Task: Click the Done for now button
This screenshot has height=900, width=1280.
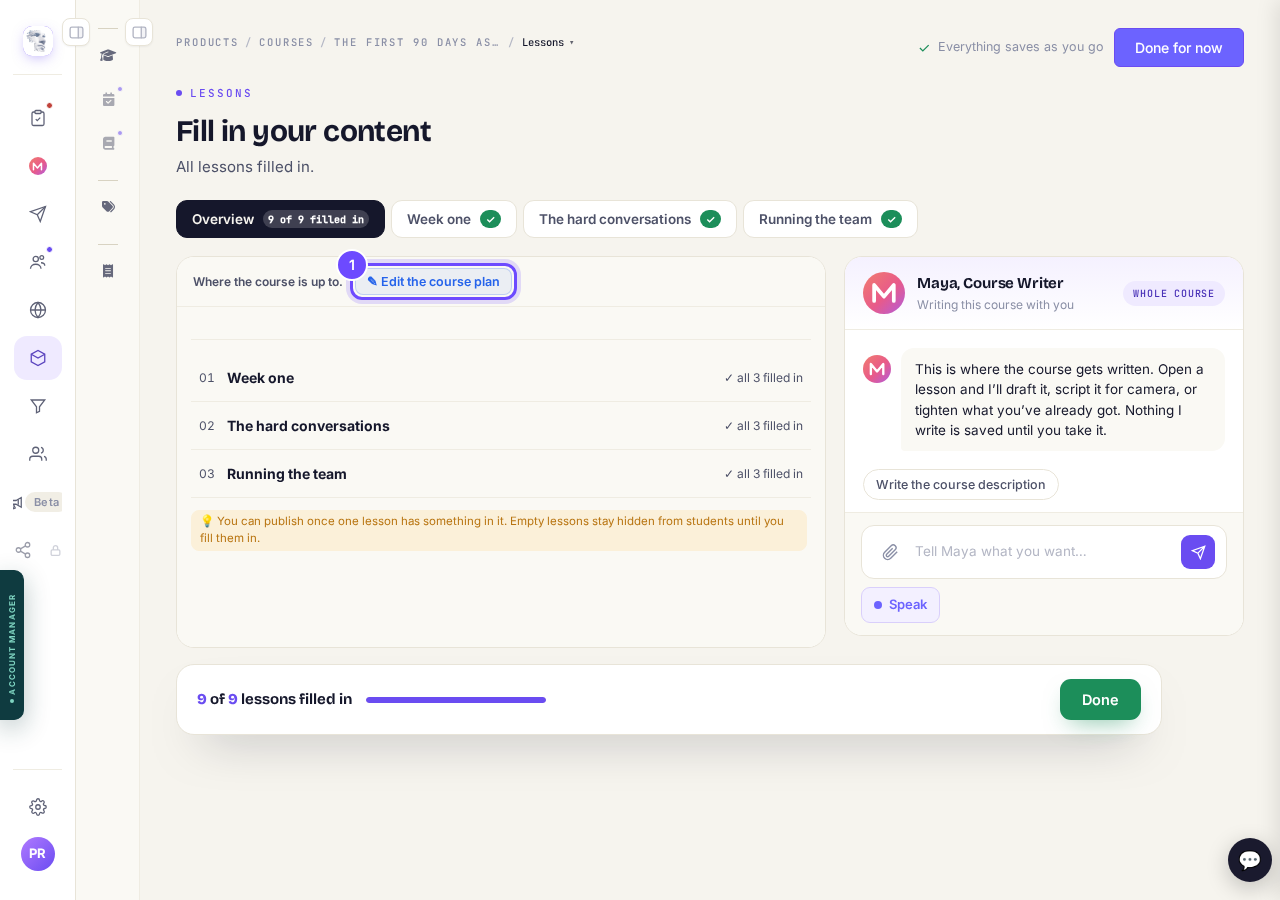Action: 1179,48
